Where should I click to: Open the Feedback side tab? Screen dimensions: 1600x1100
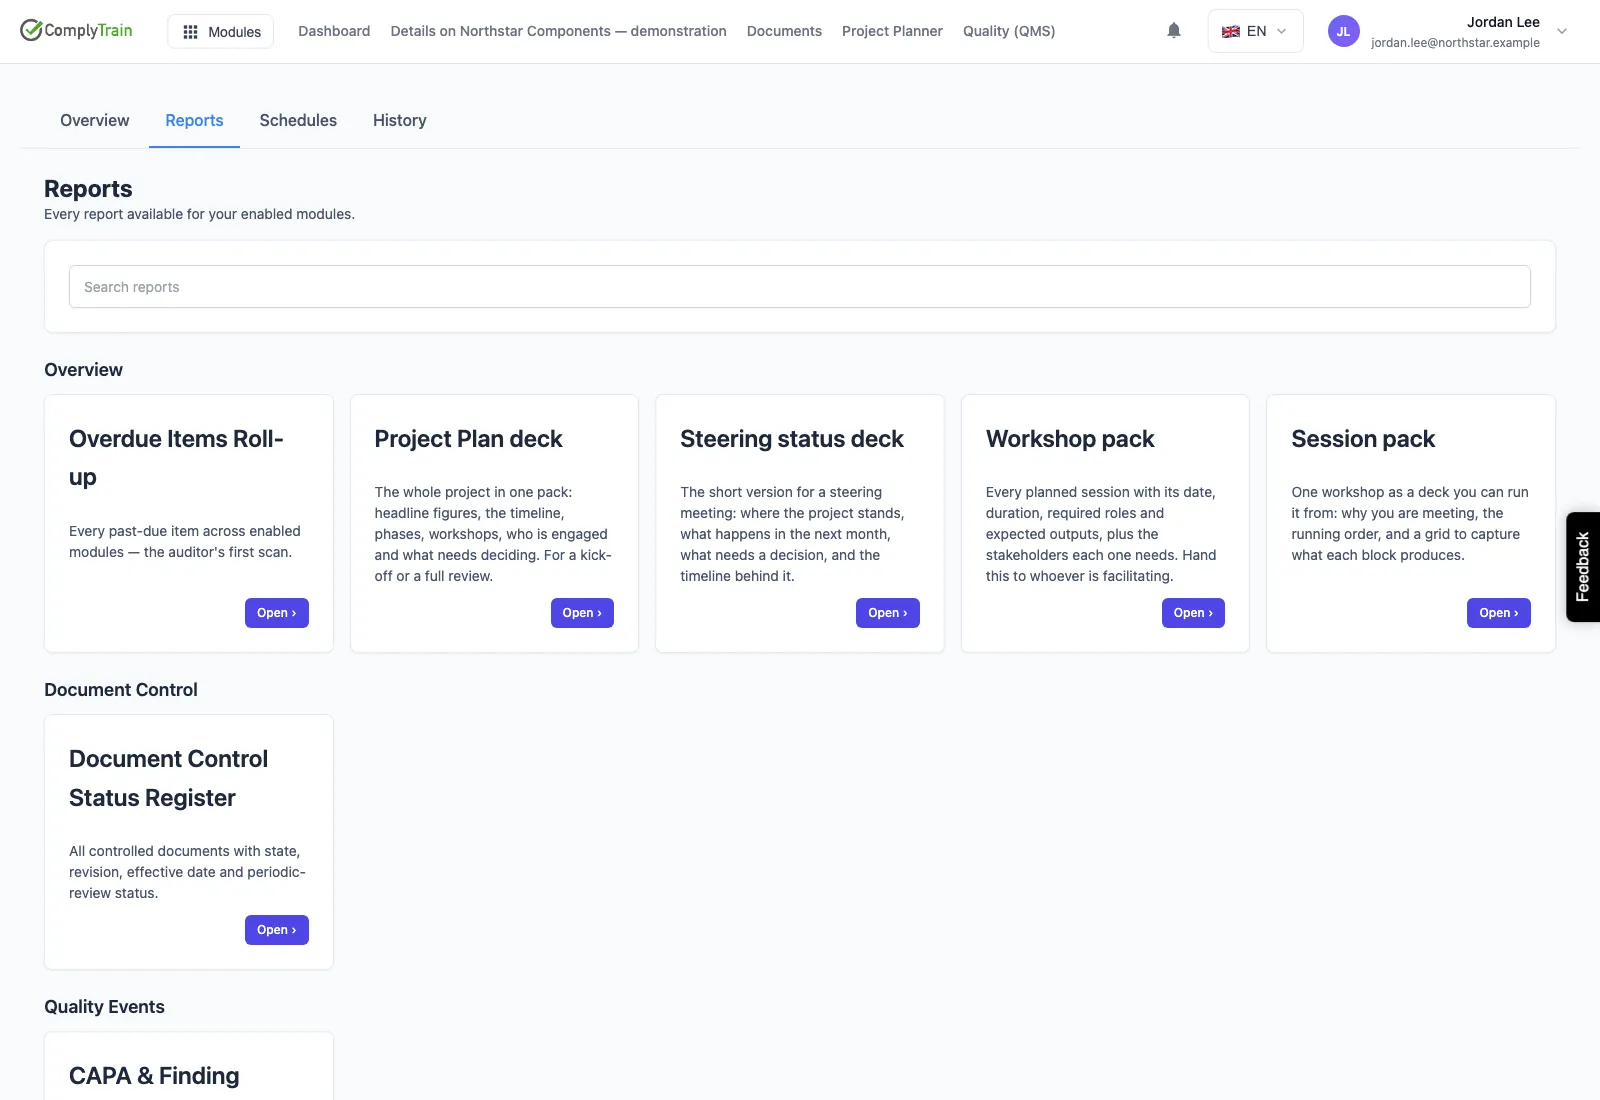tap(1583, 567)
